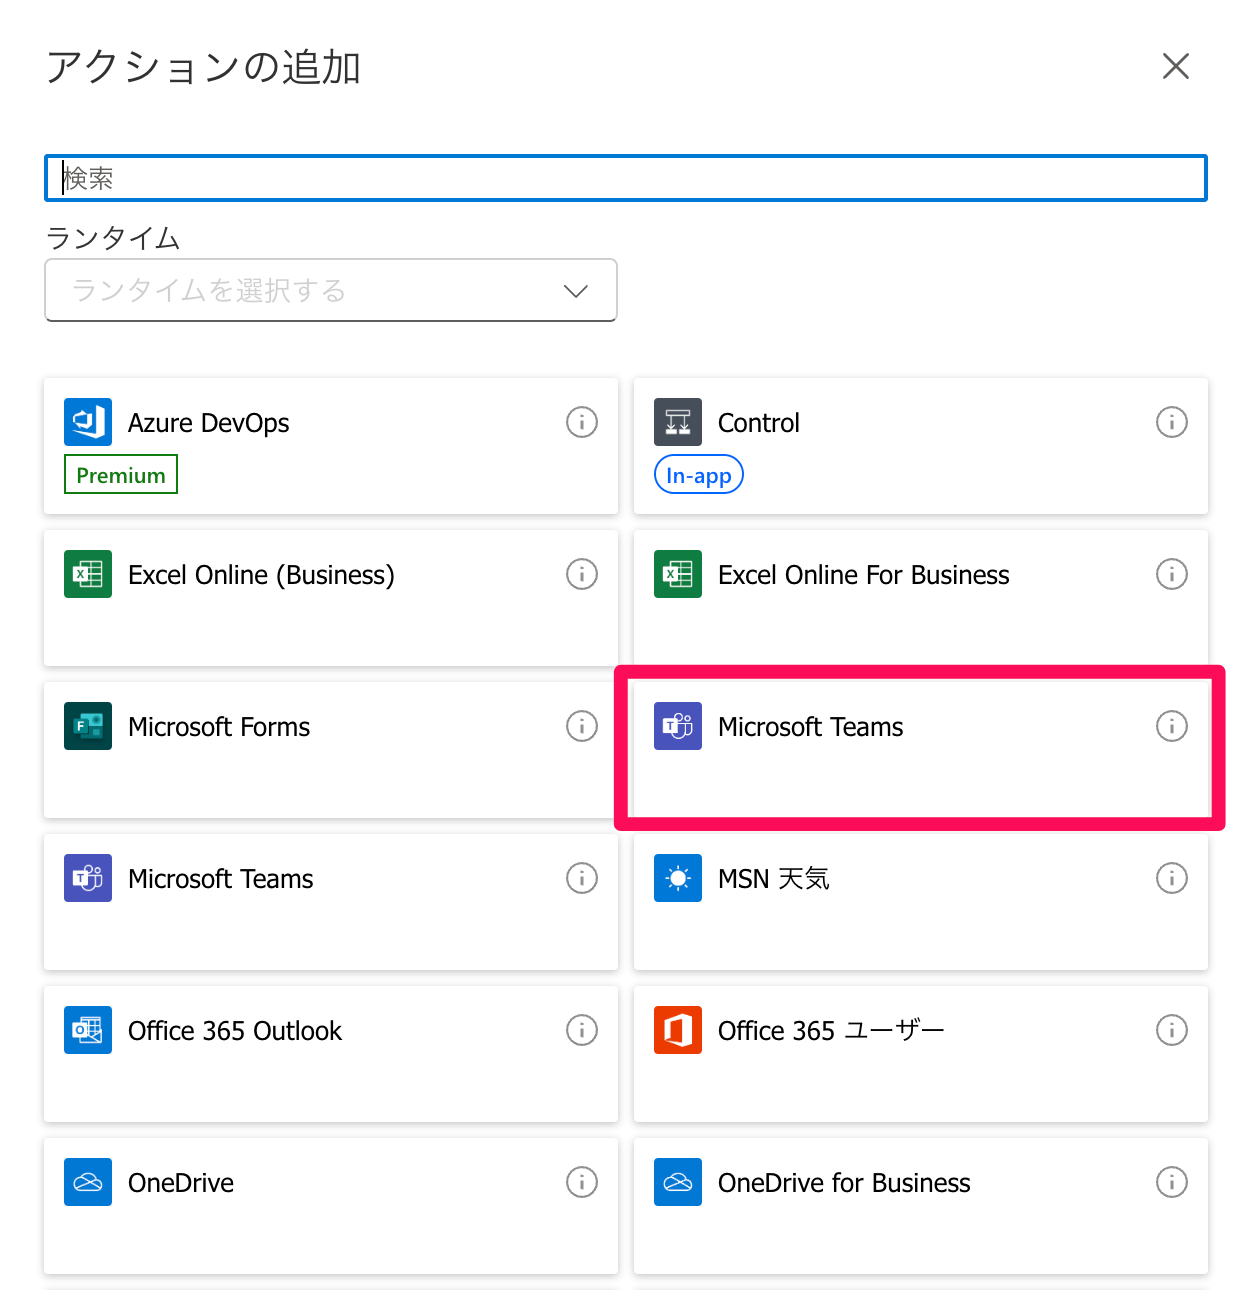
Task: Click the Azure DevOps connector icon
Action: [88, 422]
